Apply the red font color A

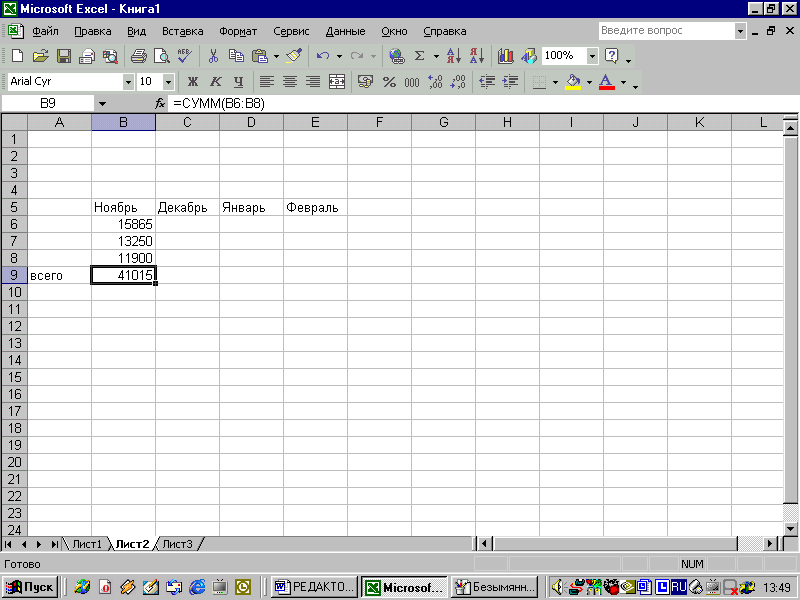(606, 82)
